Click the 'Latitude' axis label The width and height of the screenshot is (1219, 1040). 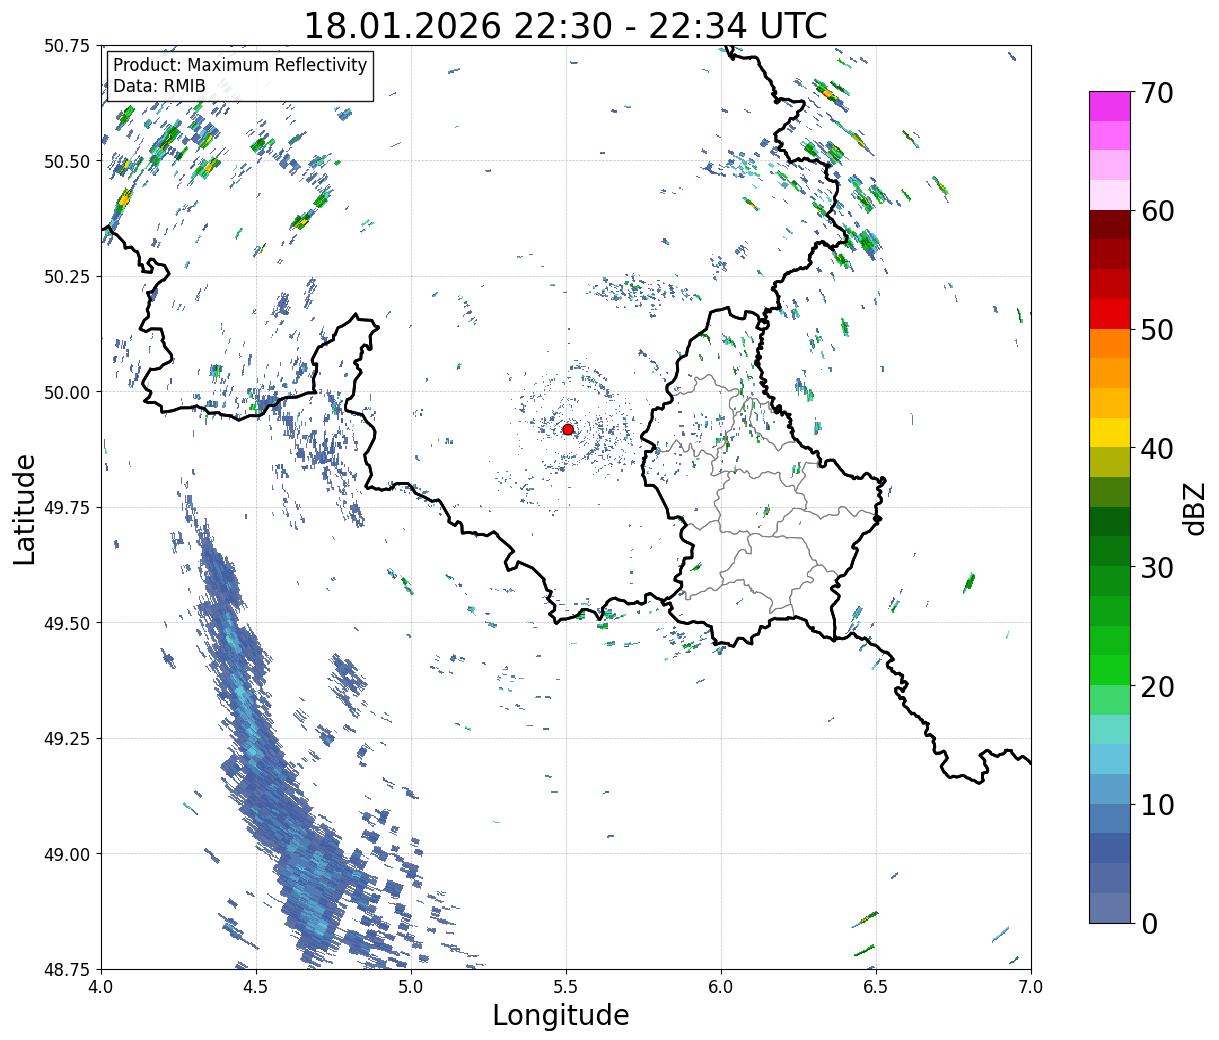point(25,508)
